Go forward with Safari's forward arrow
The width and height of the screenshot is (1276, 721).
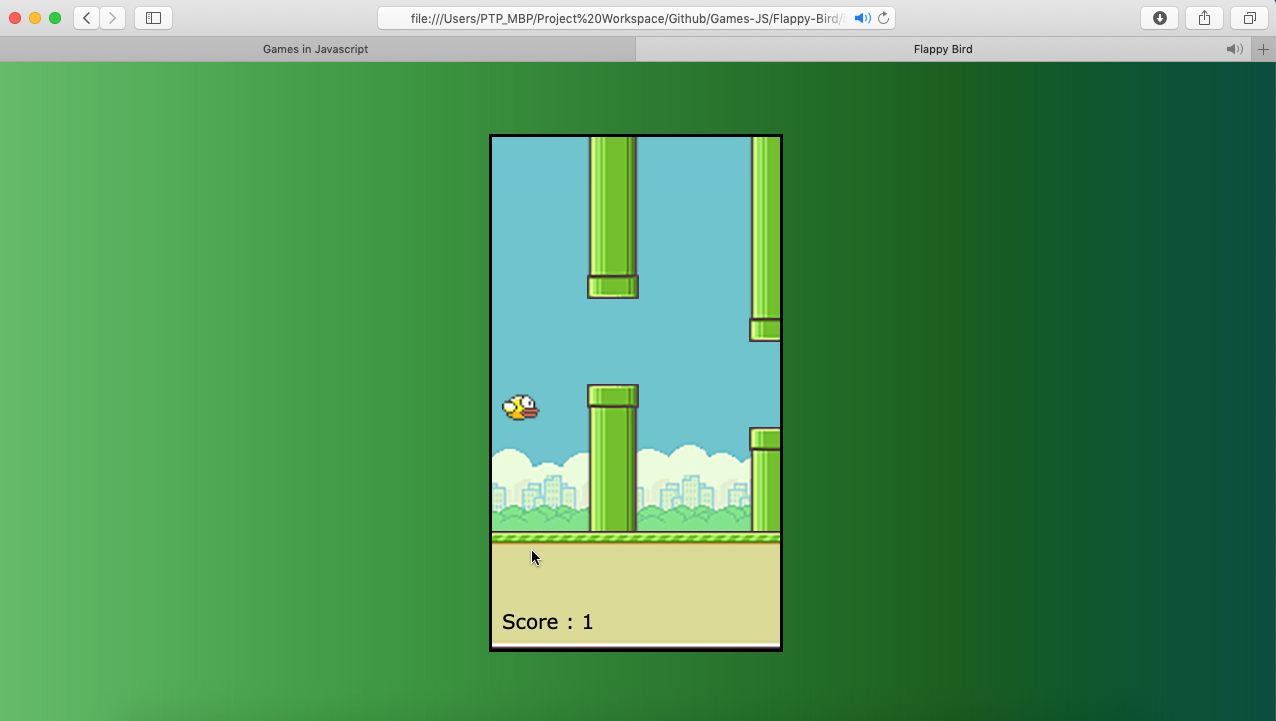[113, 18]
